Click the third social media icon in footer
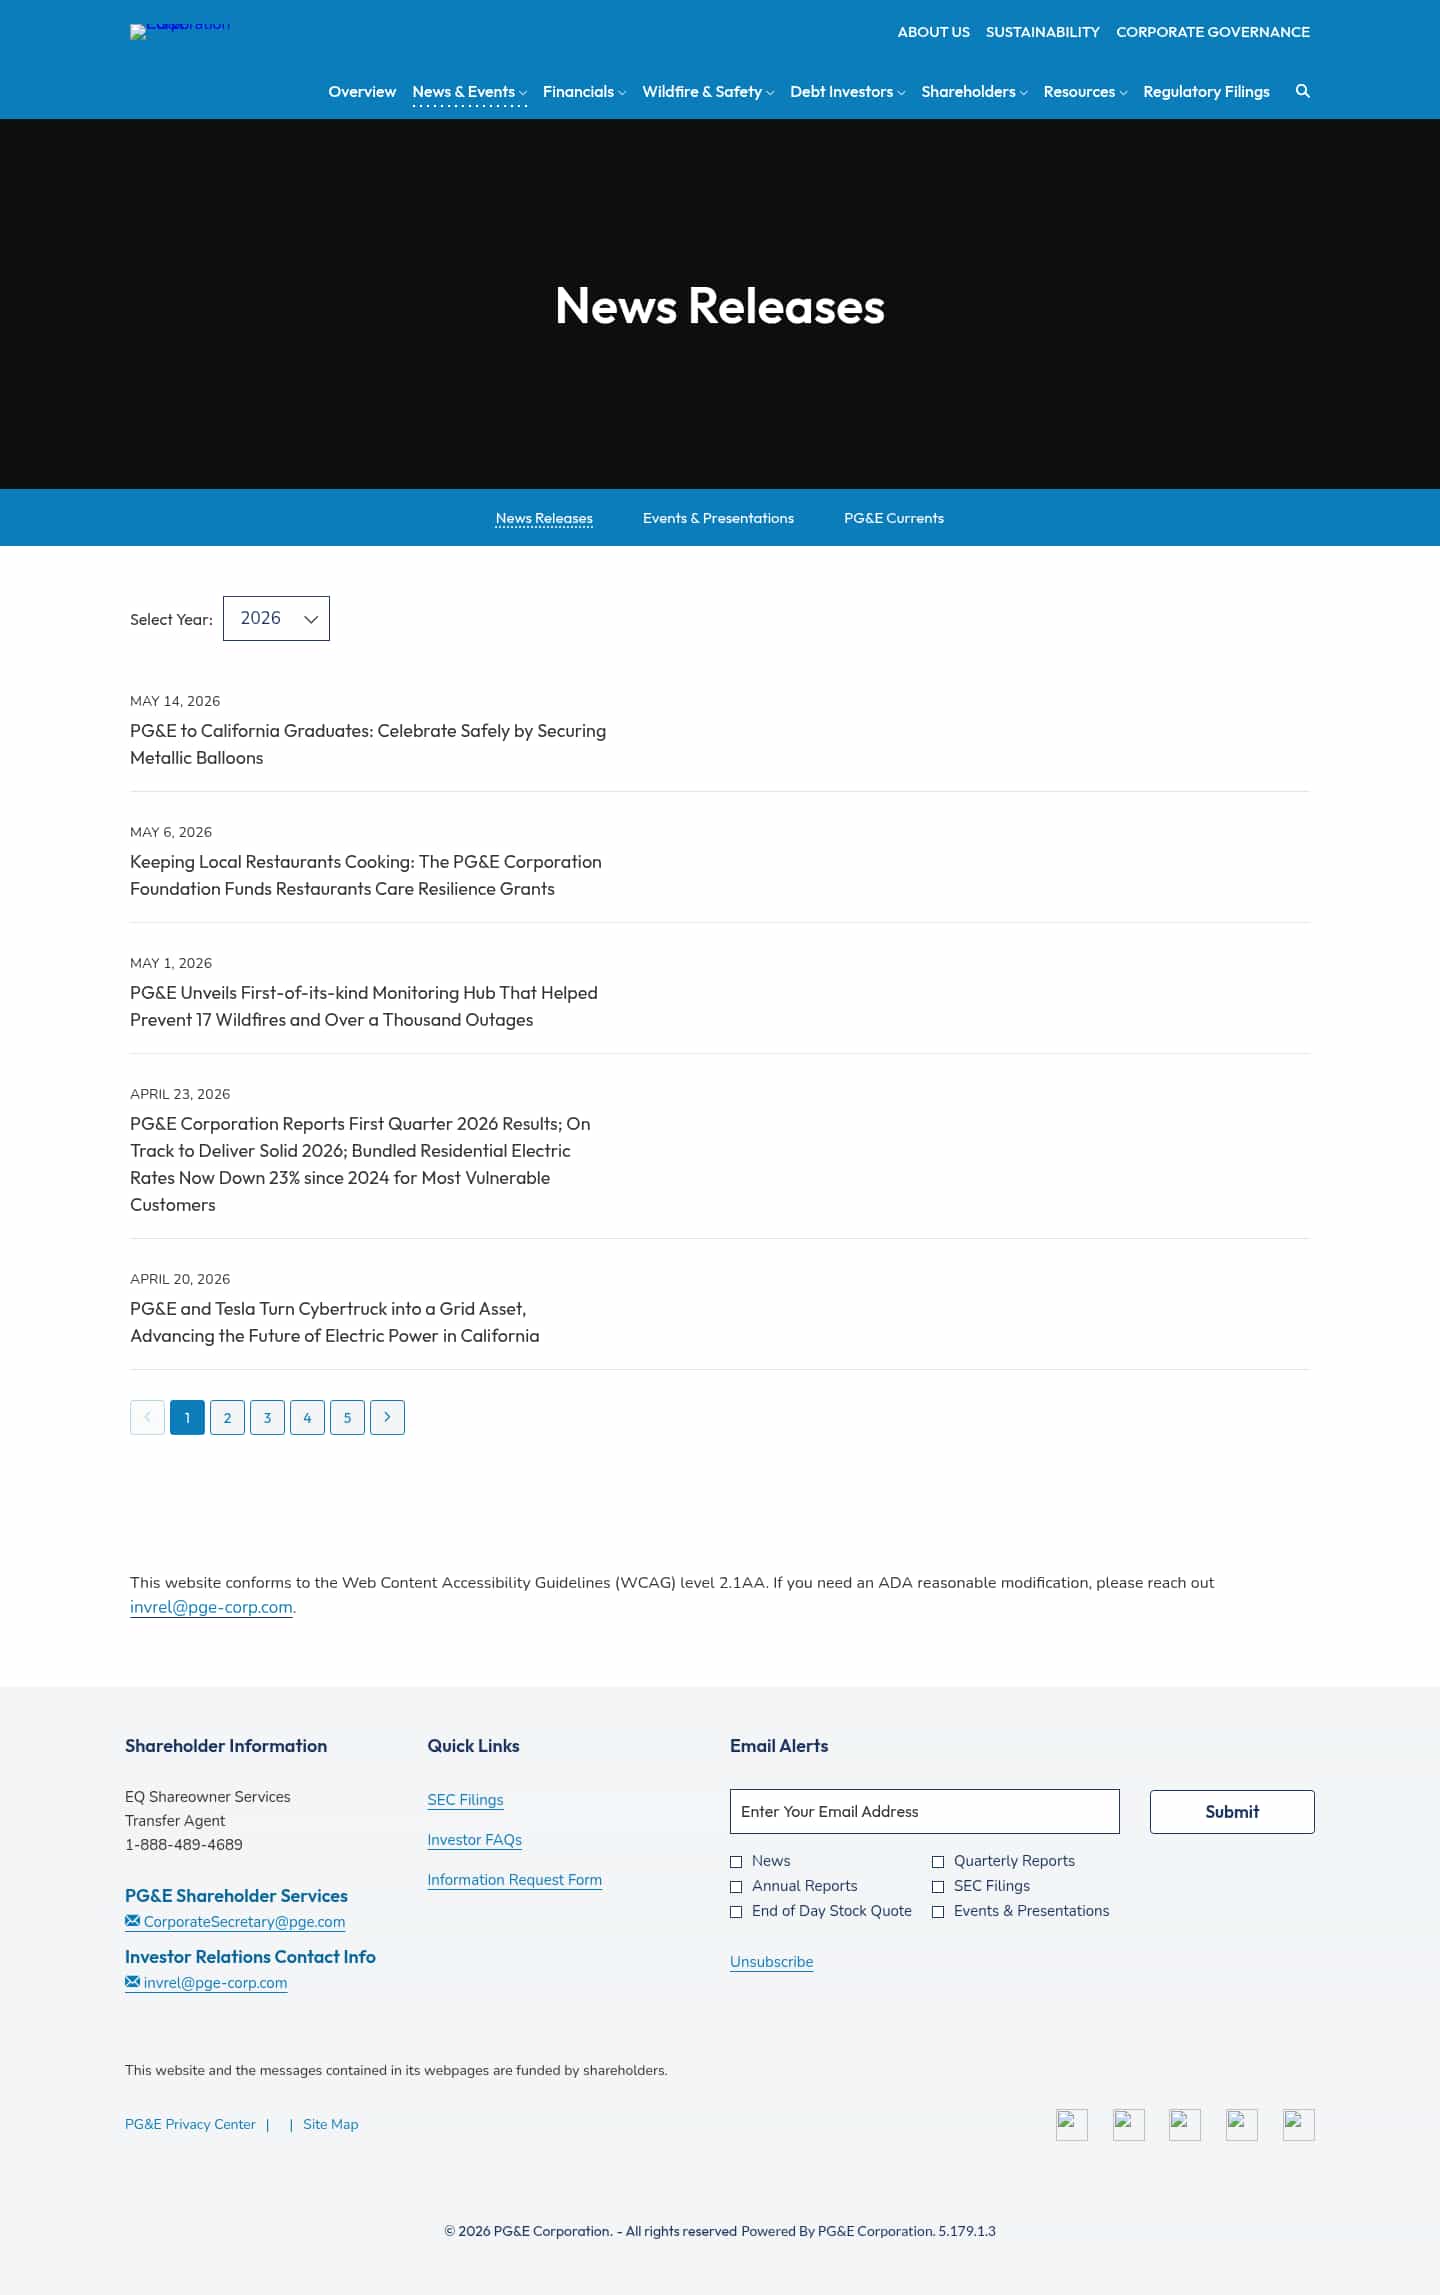Viewport: 1440px width, 2295px height. [x=1185, y=2124]
